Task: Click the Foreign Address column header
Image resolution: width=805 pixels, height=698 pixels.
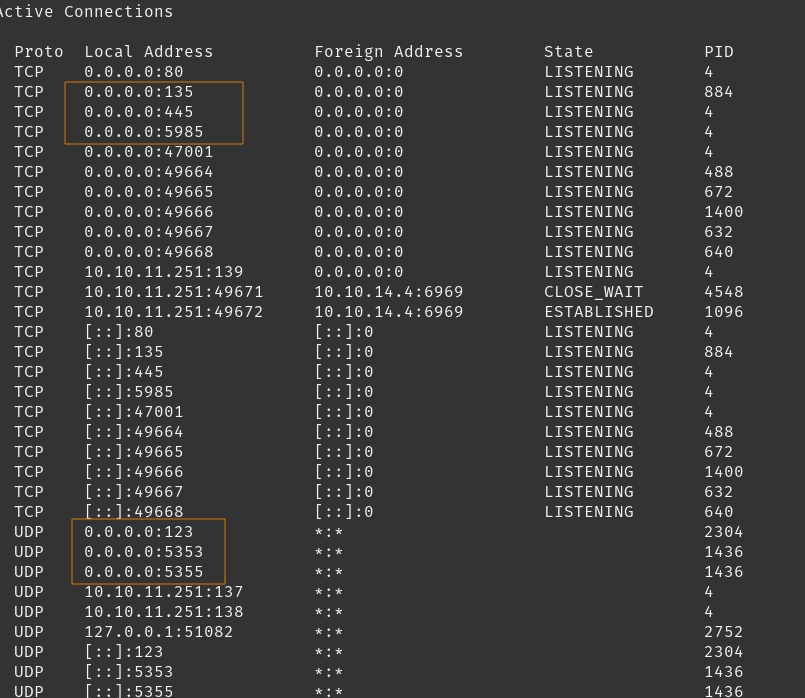Action: [389, 52]
